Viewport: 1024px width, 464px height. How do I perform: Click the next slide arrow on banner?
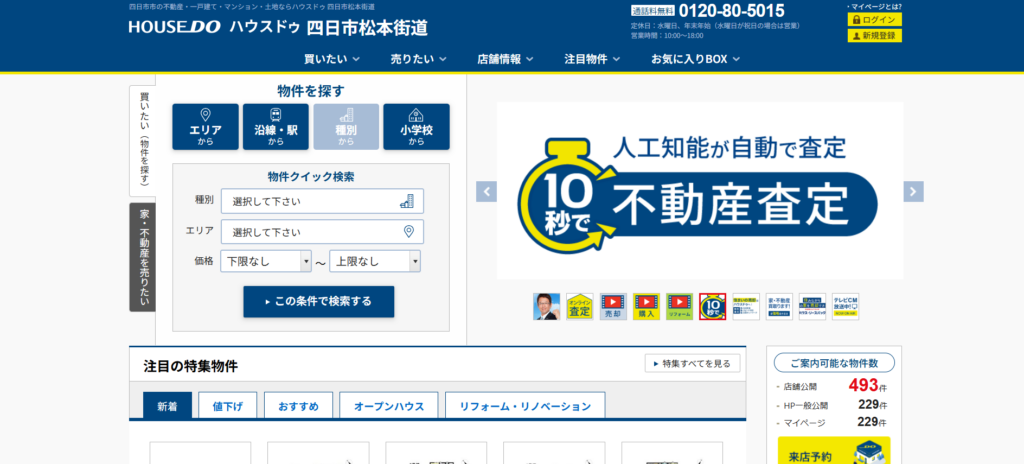click(x=913, y=191)
